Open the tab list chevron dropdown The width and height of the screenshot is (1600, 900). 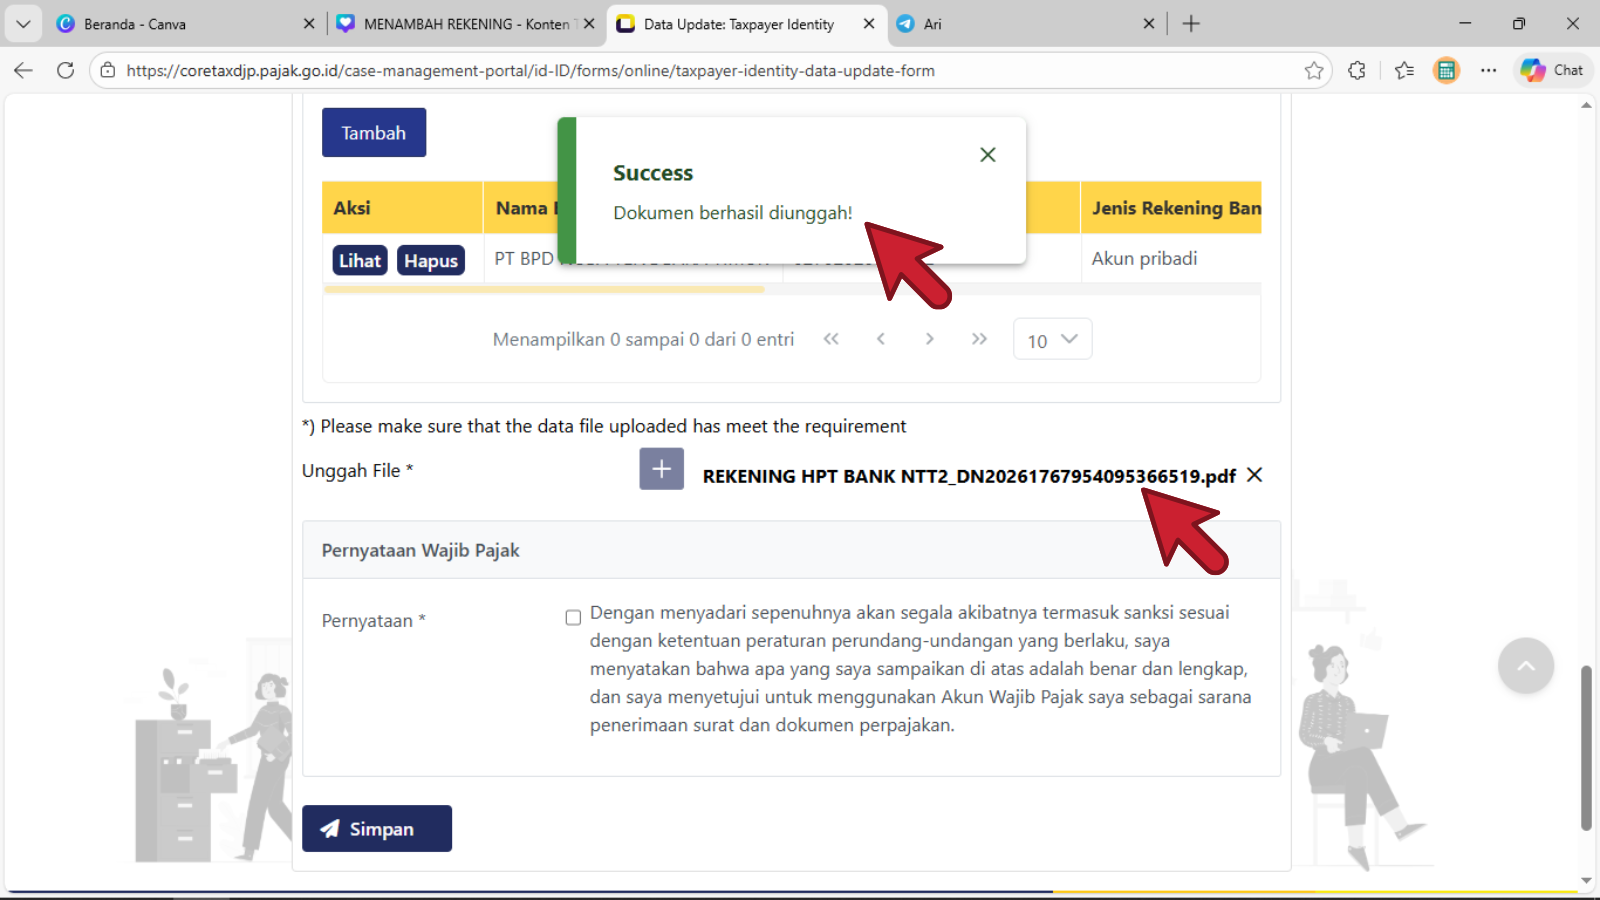point(23,24)
